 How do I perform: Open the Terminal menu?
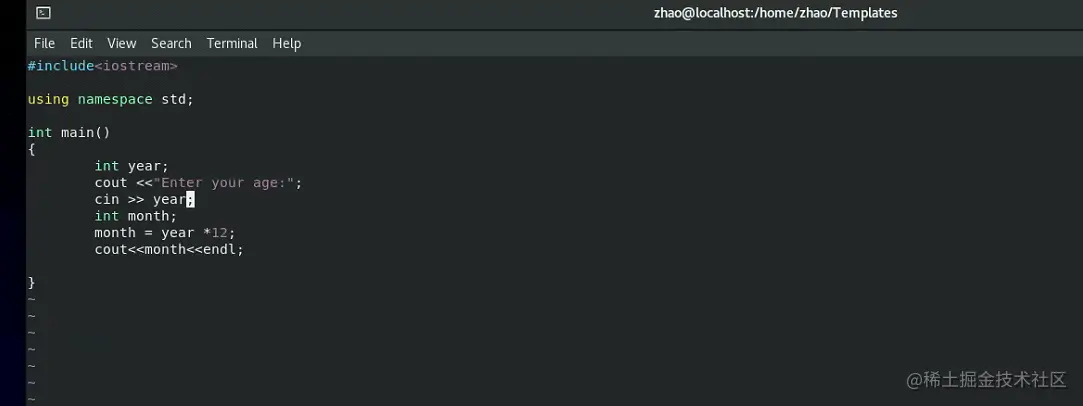pyautogui.click(x=232, y=44)
